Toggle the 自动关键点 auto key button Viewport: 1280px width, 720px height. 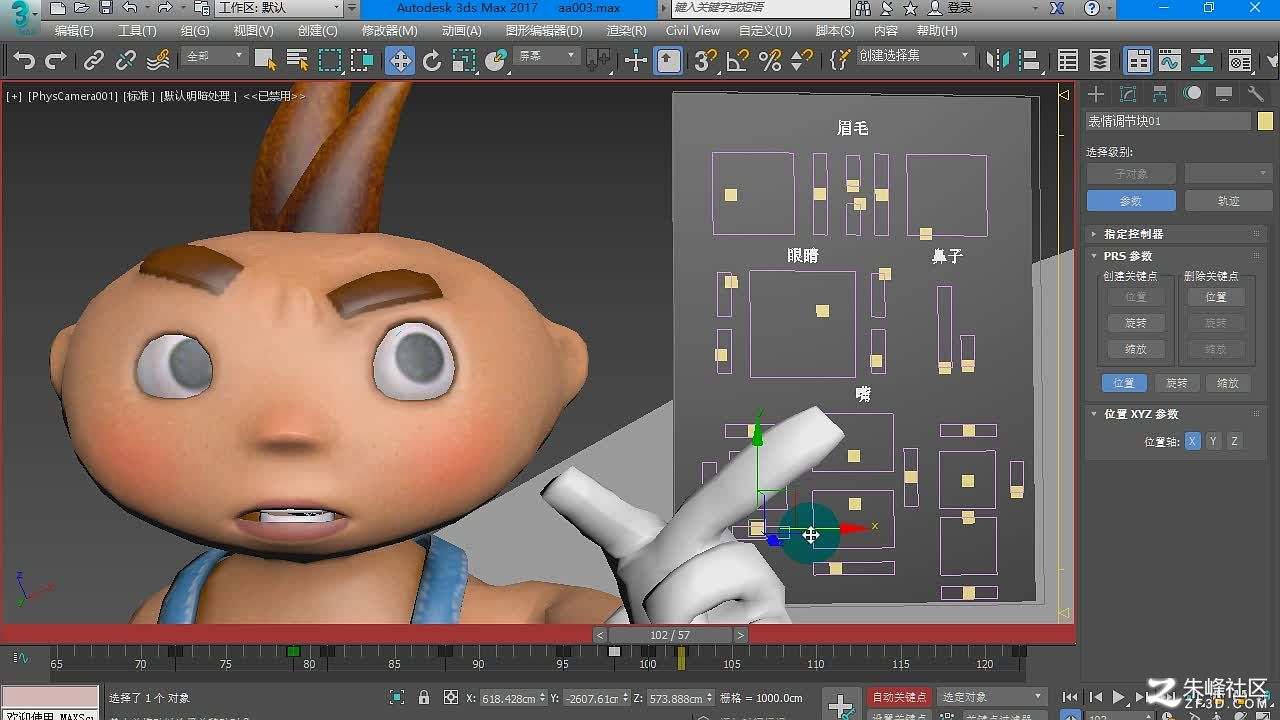pos(900,697)
